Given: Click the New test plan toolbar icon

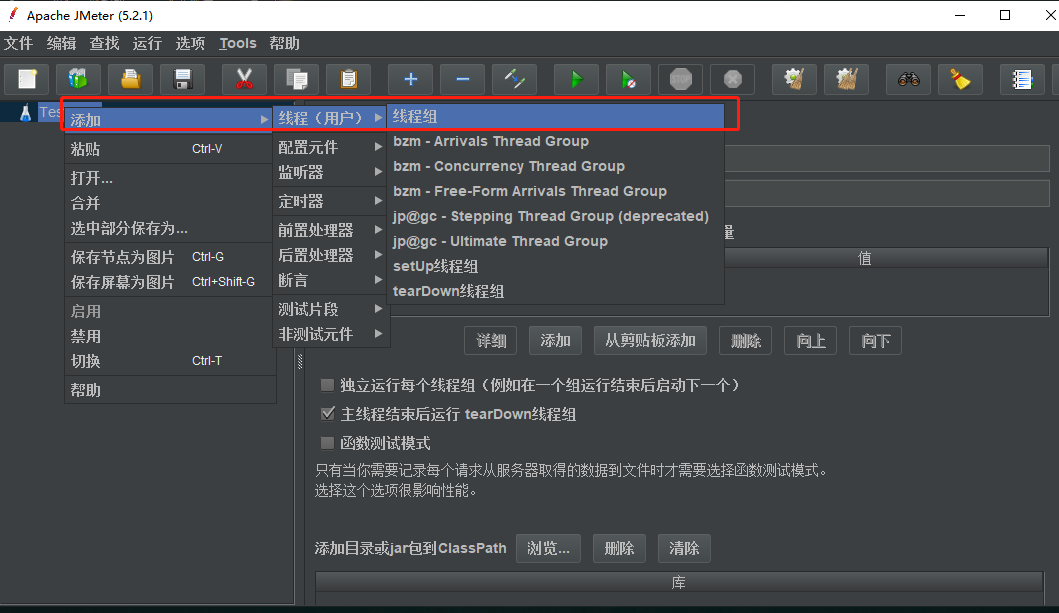Looking at the screenshot, I should (27, 79).
